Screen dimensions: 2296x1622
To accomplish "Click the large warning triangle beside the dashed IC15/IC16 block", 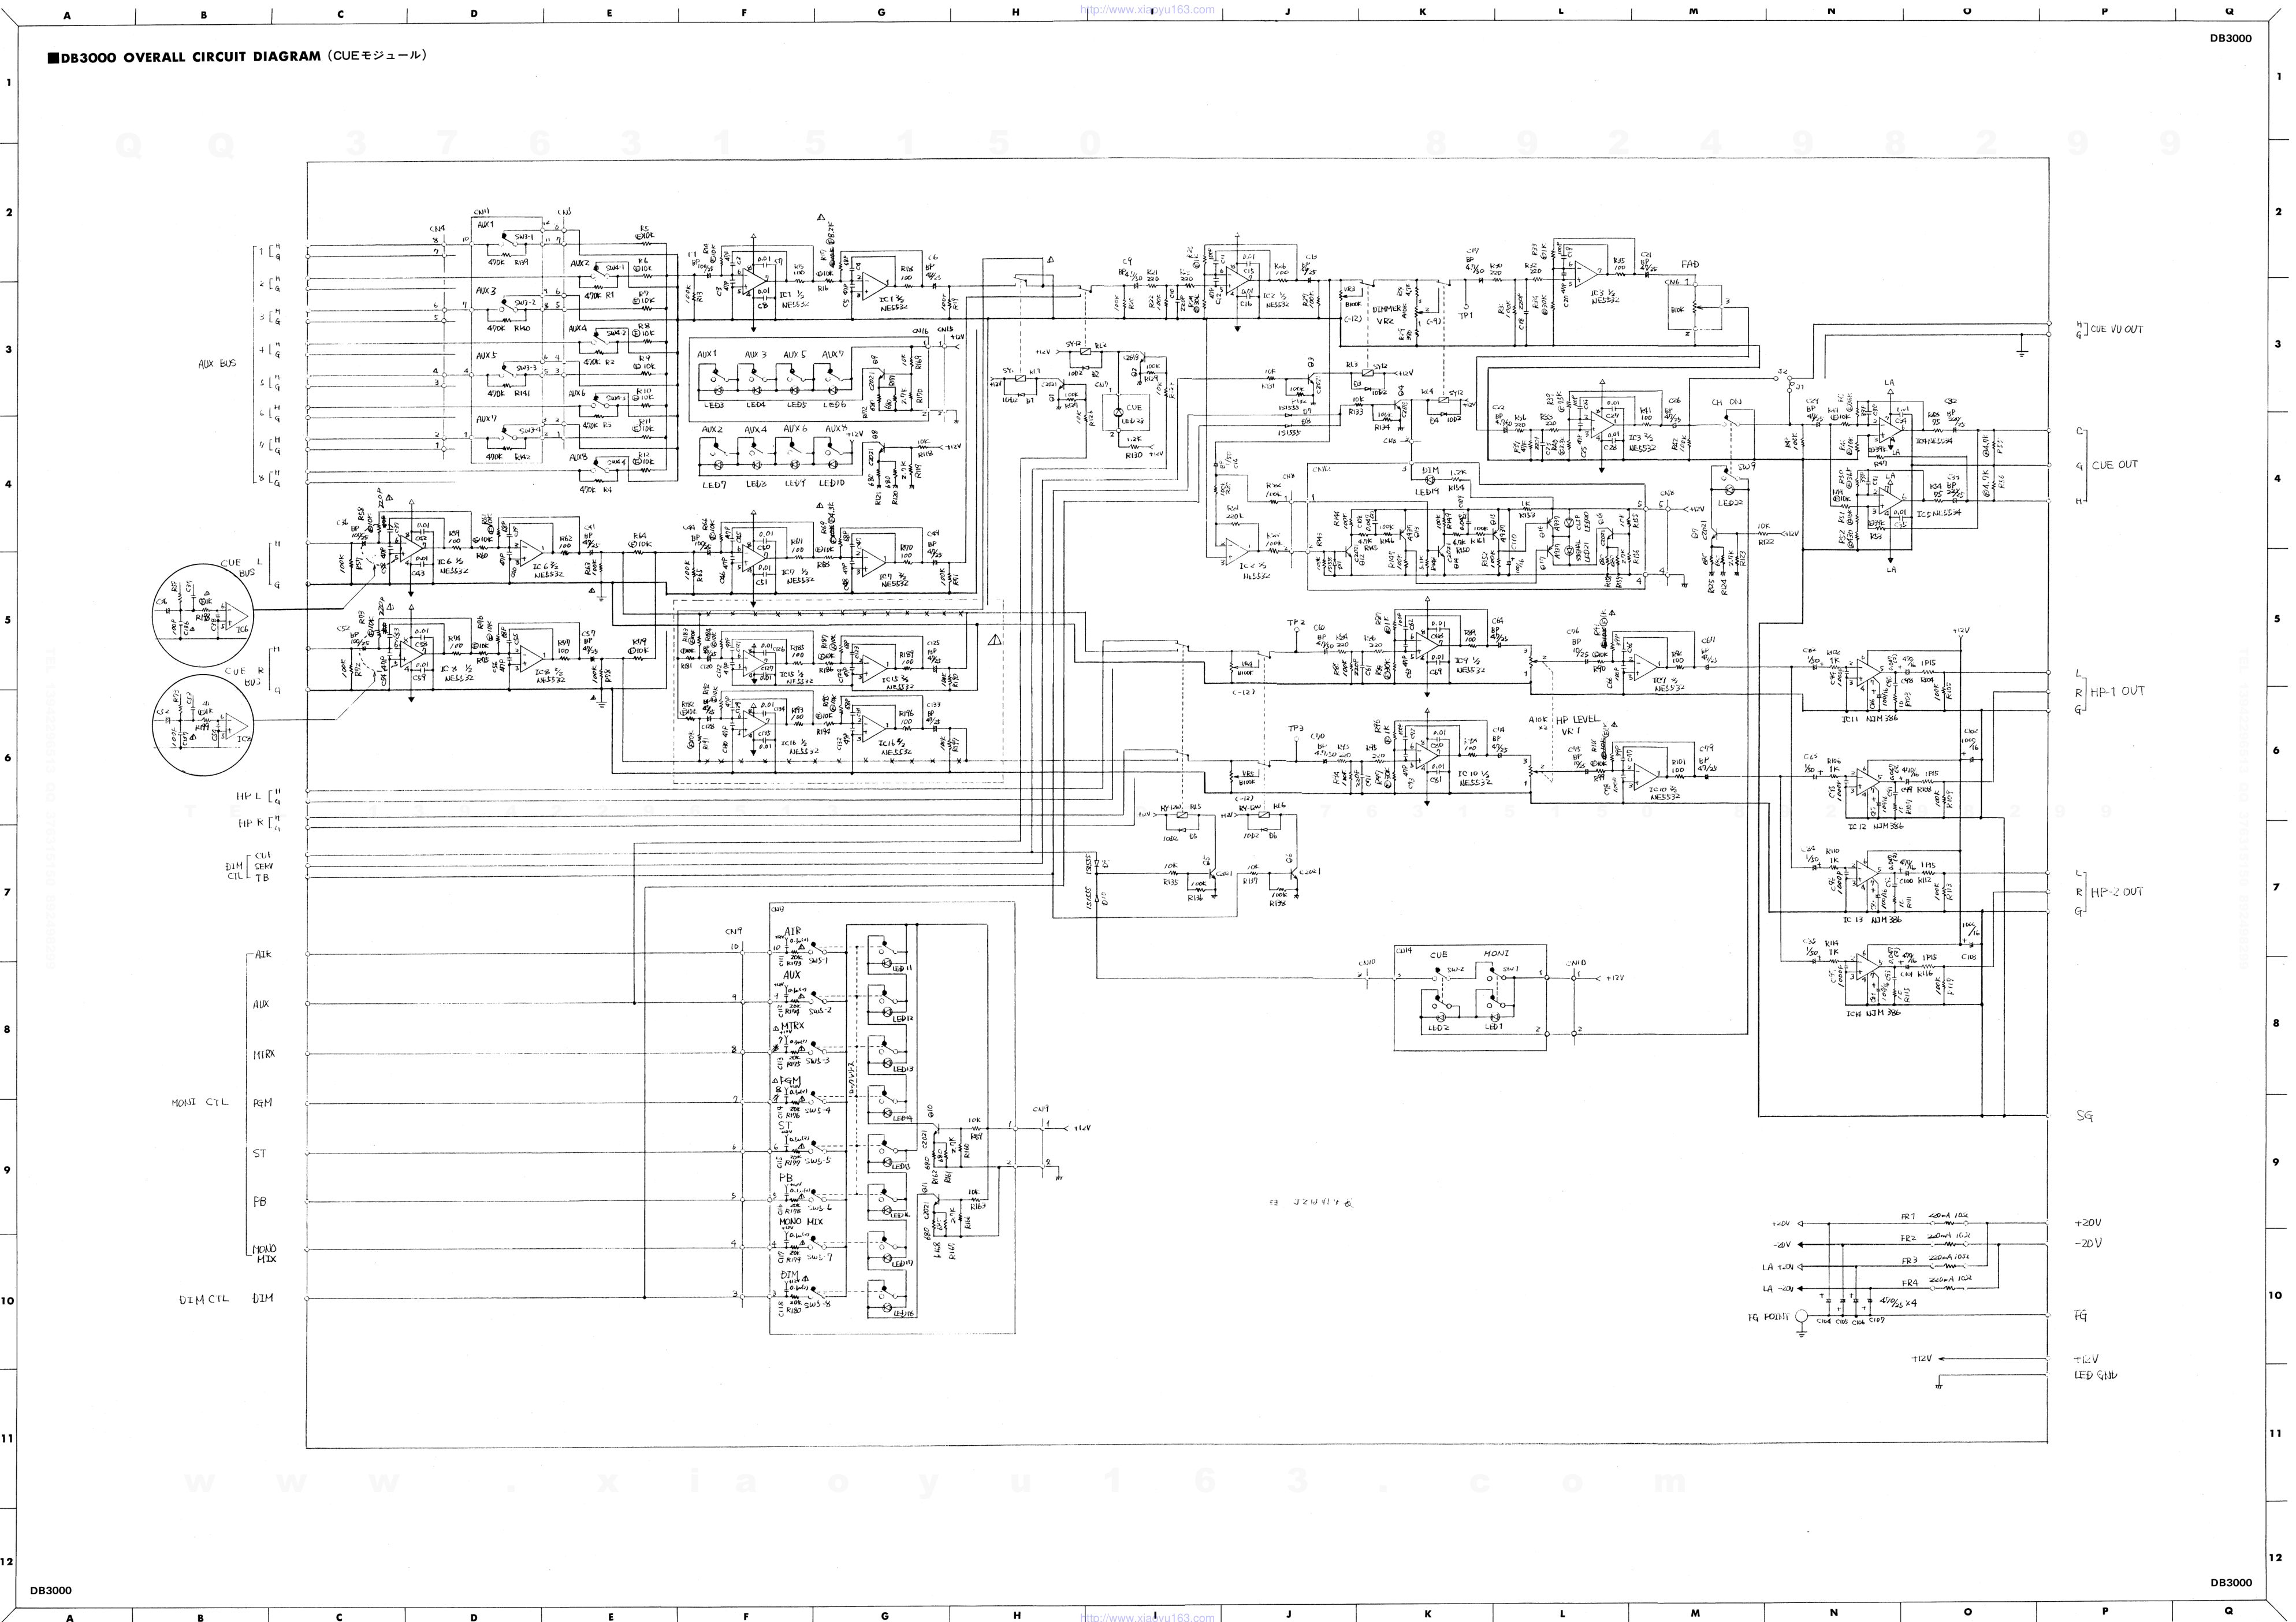I will [x=994, y=640].
